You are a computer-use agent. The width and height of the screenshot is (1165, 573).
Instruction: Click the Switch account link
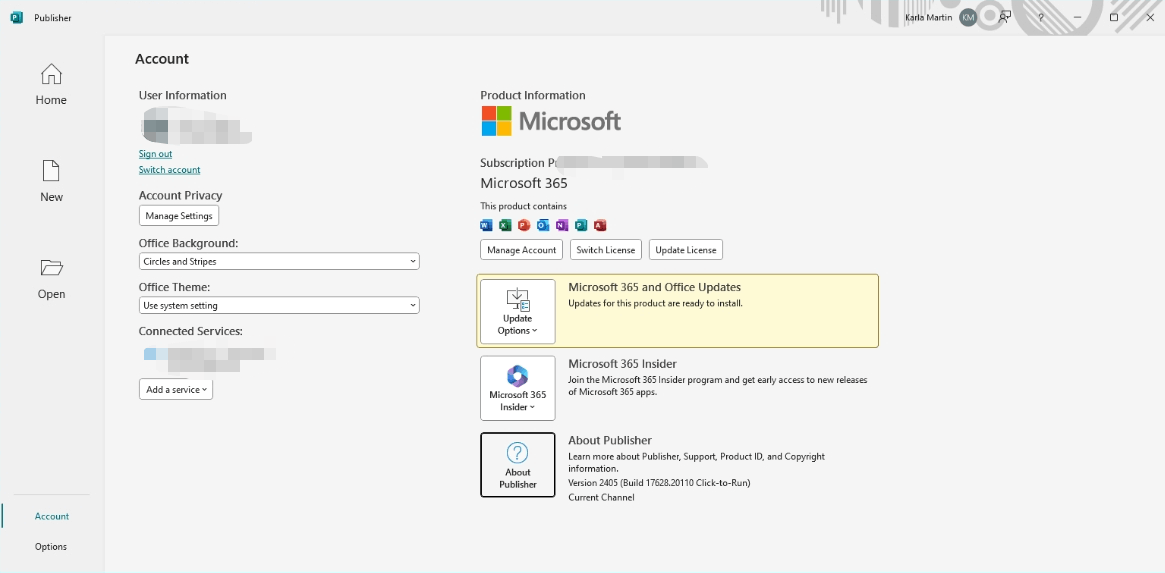click(x=169, y=169)
